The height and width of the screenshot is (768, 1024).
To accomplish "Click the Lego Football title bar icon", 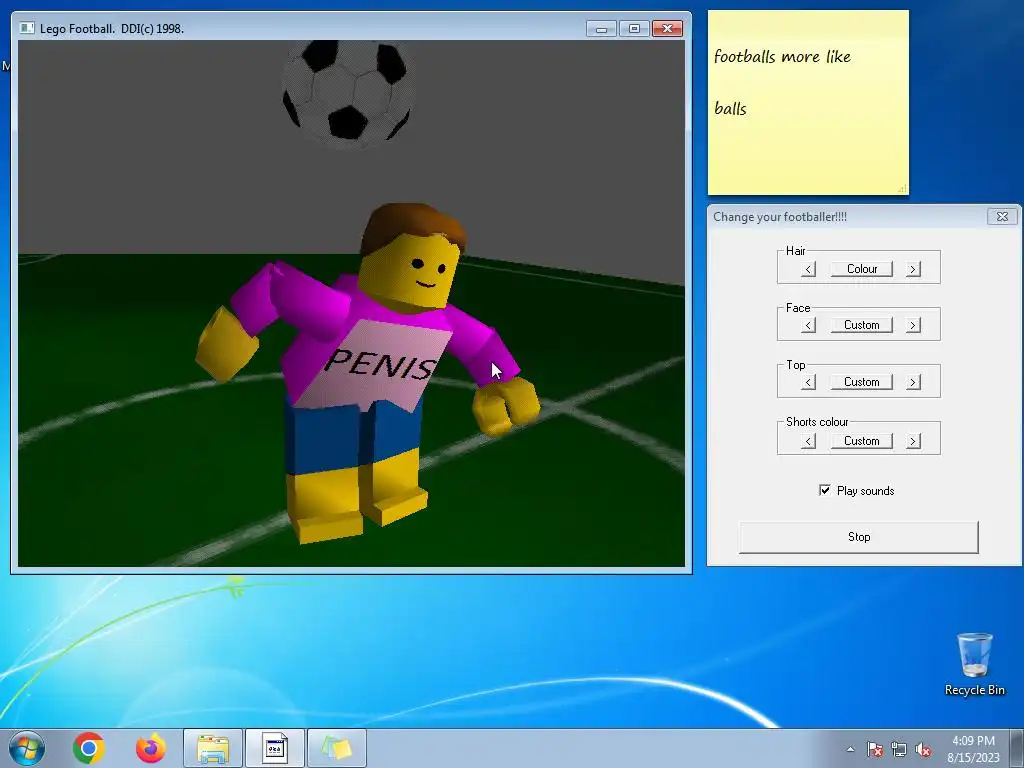I will tap(27, 28).
